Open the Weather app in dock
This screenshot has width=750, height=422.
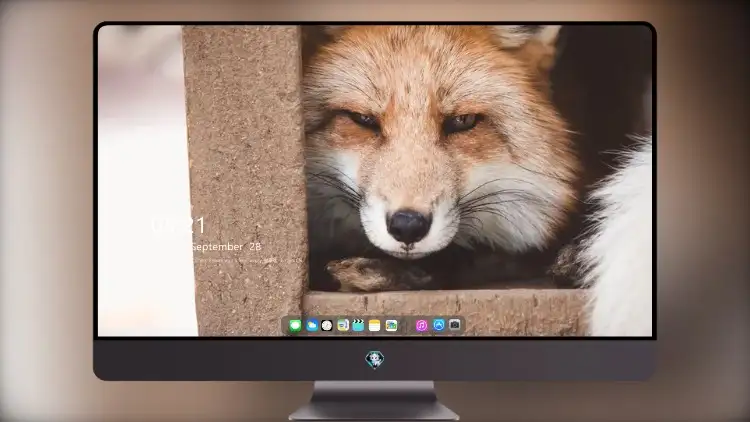click(311, 326)
